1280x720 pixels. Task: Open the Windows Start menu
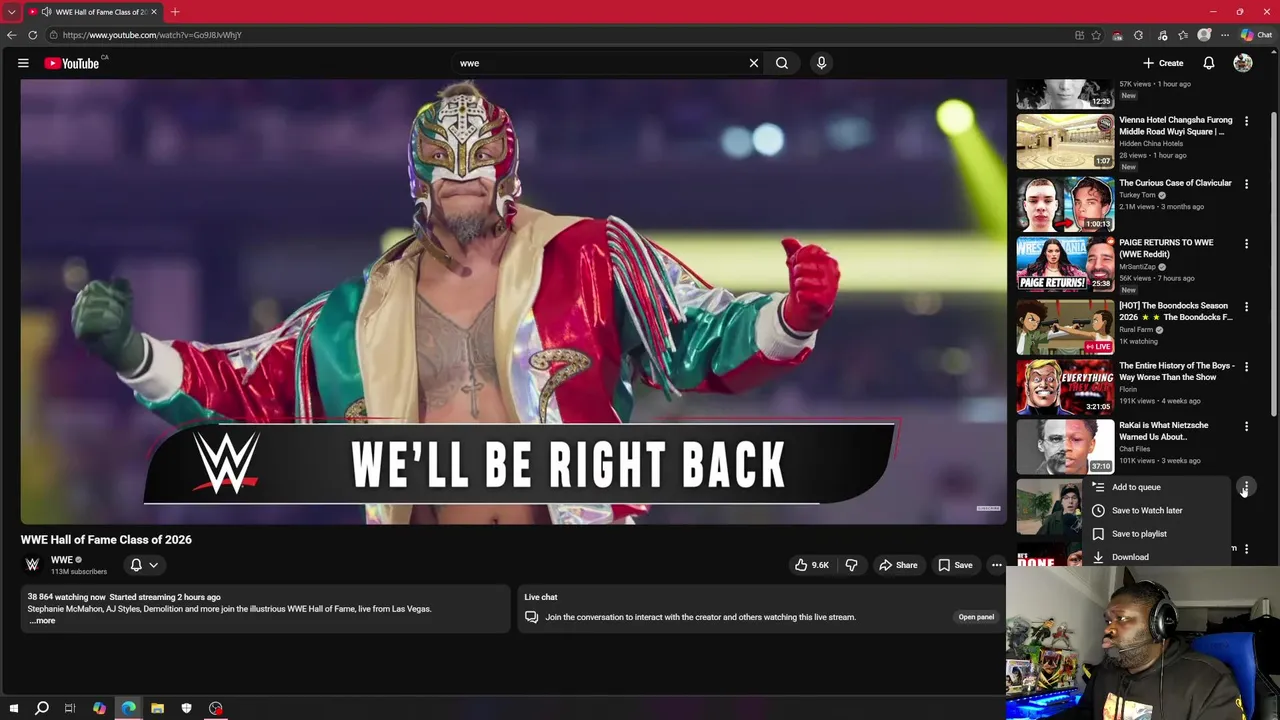(x=13, y=708)
